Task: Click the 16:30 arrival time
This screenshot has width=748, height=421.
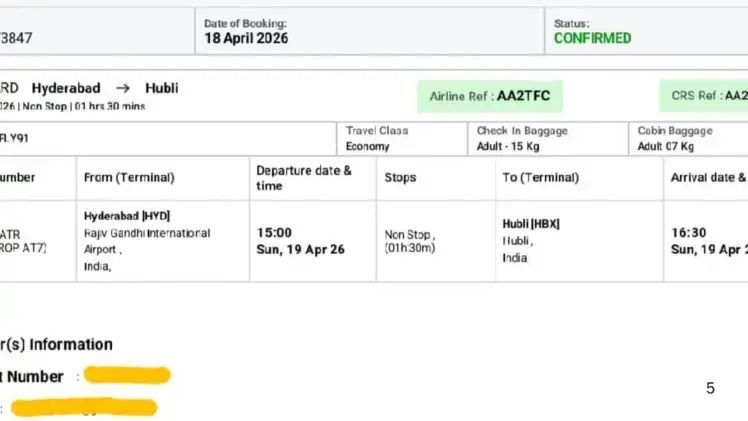Action: coord(689,233)
